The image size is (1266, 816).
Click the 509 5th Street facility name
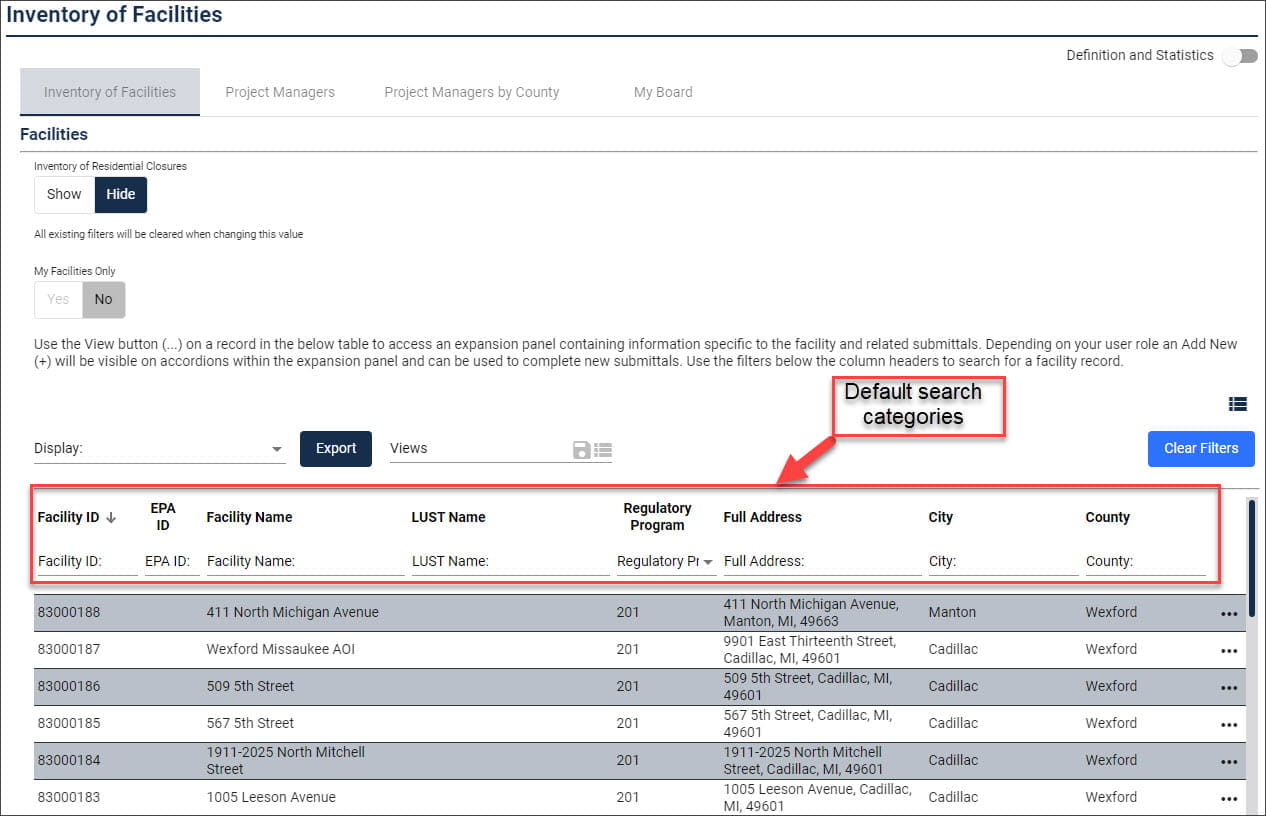click(x=251, y=686)
